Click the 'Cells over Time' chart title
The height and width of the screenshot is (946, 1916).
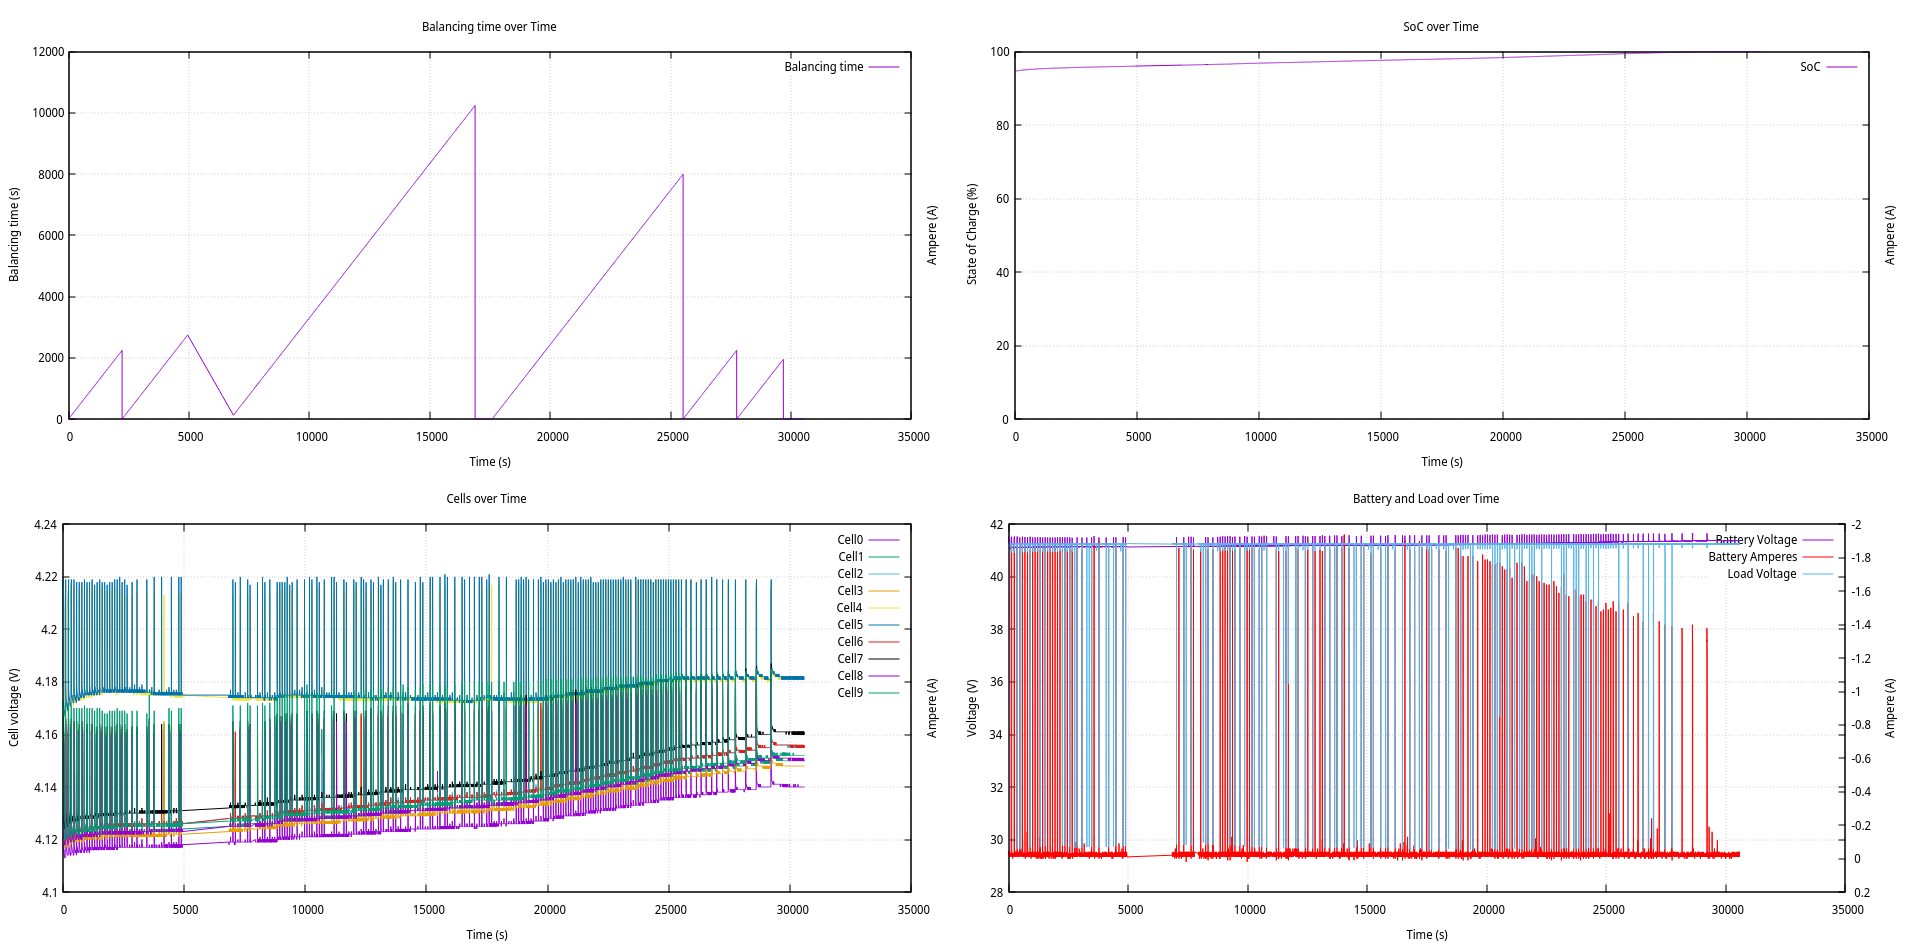click(486, 499)
